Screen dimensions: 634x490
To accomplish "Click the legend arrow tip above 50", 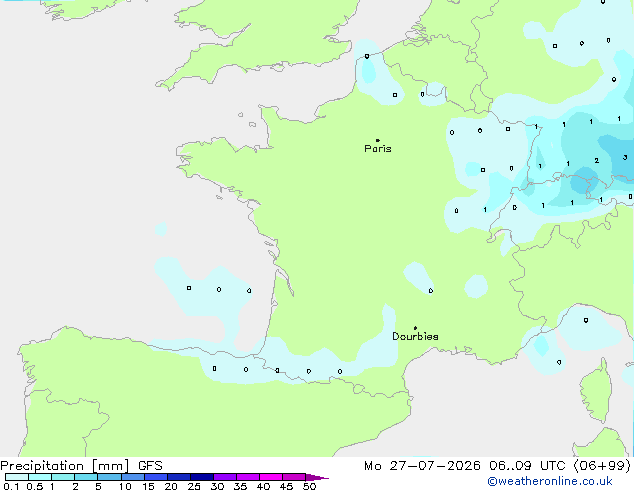I will pyautogui.click(x=317, y=478).
